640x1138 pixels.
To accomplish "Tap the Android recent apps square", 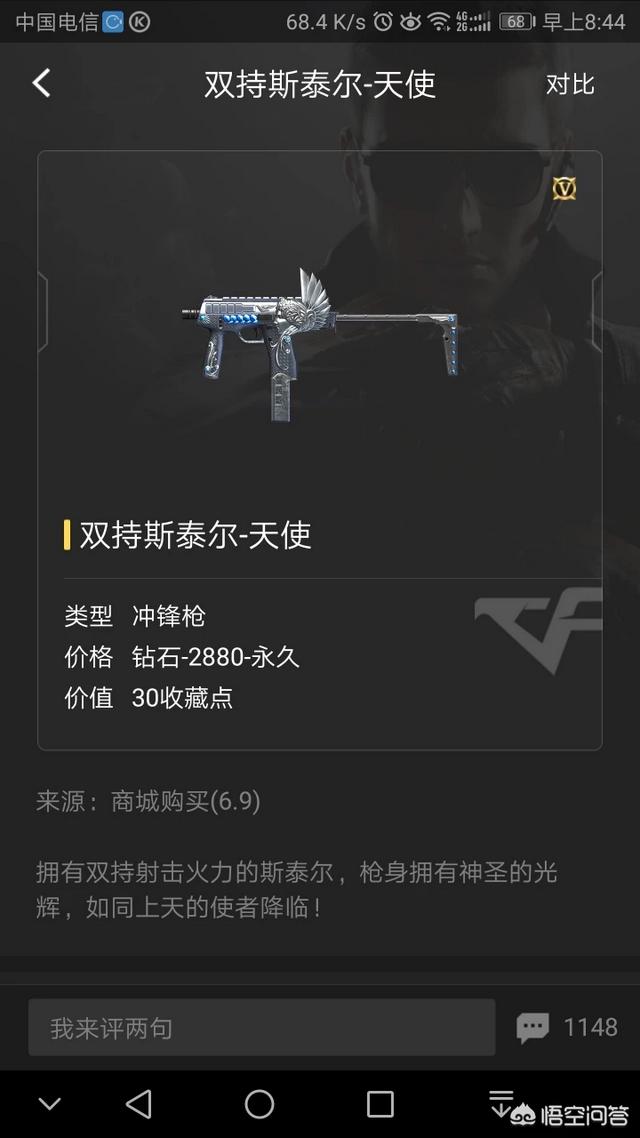I will click(x=380, y=1104).
